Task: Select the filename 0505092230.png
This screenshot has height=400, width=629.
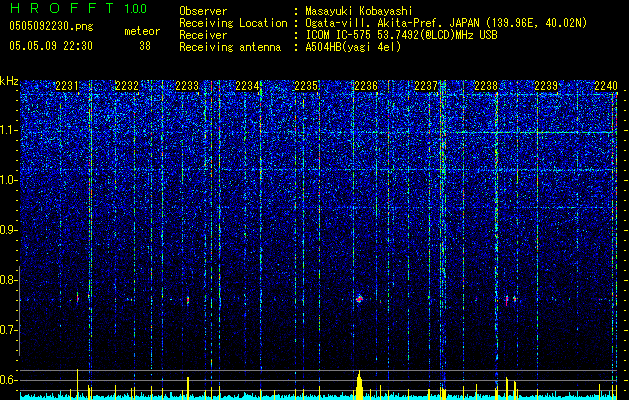Action: point(51,26)
